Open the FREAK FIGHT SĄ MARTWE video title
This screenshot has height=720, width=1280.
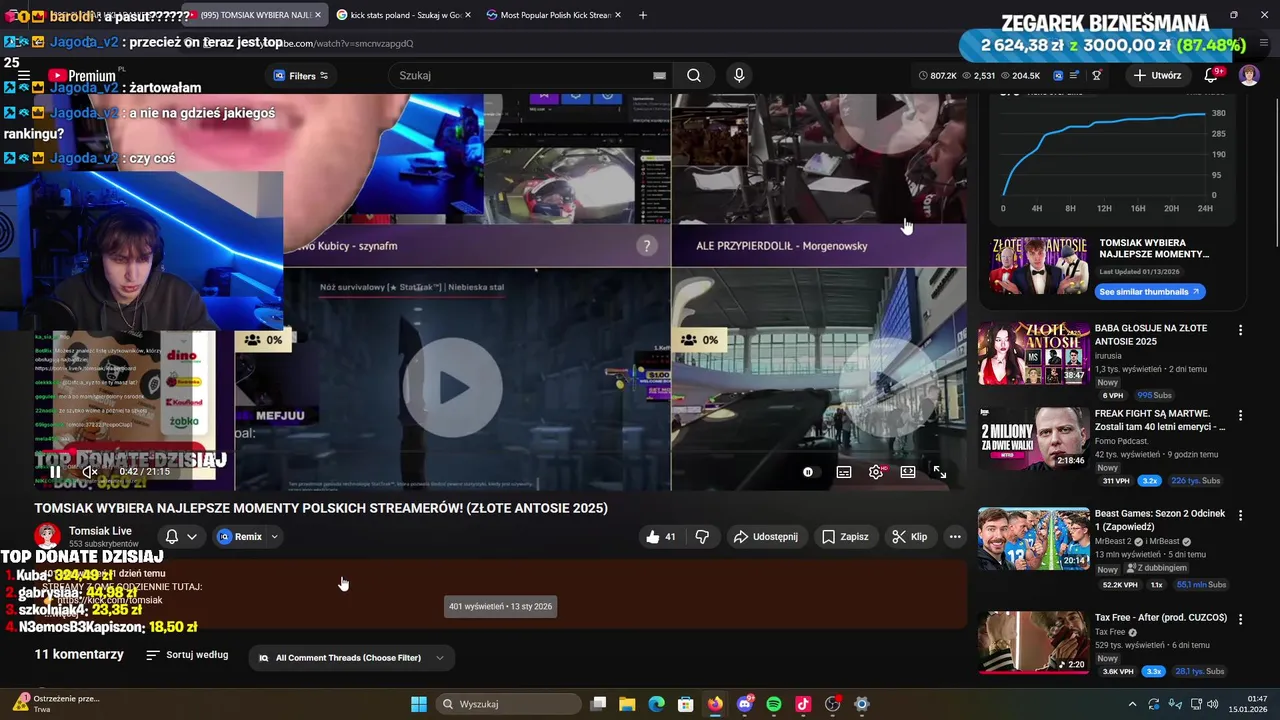point(1160,420)
